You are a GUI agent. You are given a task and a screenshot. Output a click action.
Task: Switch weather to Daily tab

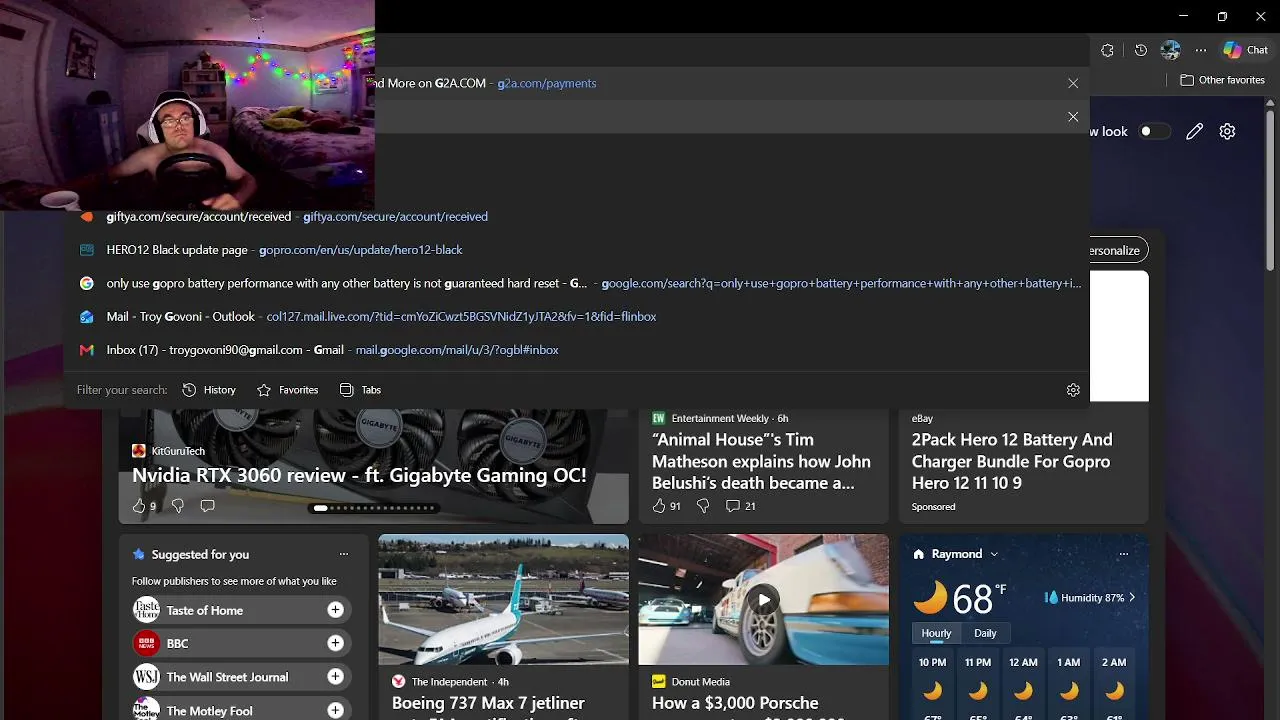click(985, 633)
